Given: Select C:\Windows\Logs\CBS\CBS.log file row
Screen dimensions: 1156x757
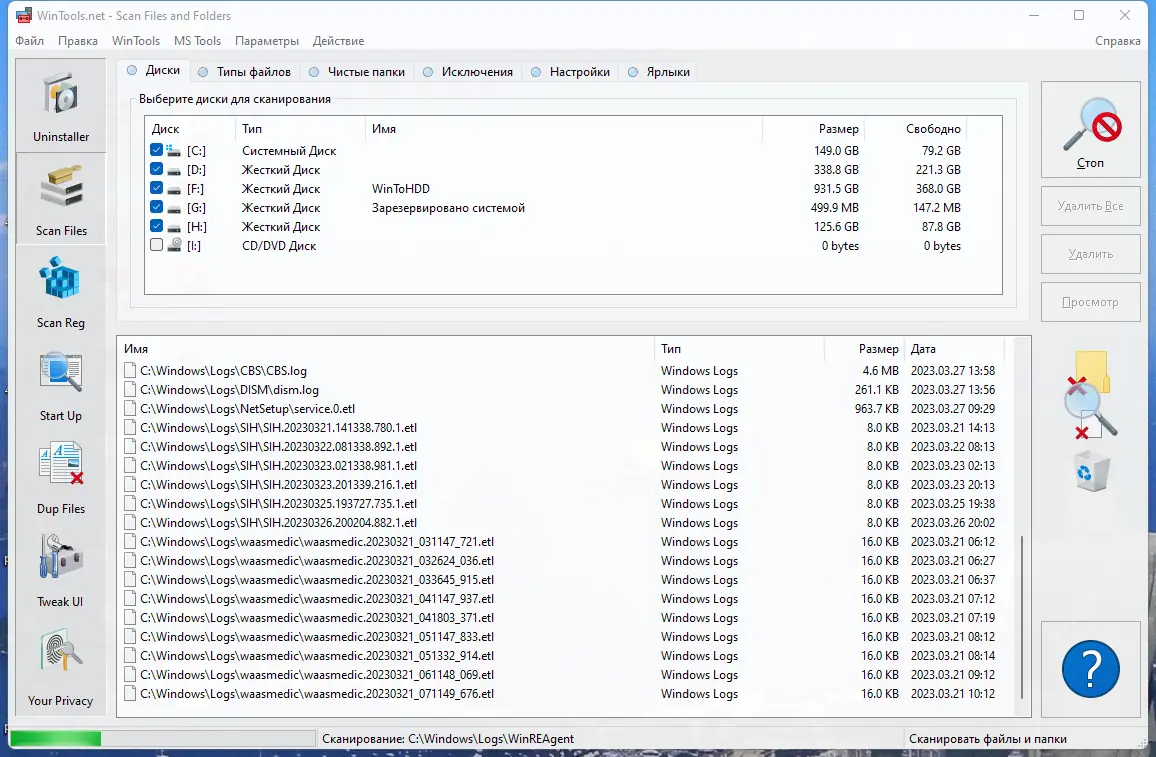Looking at the screenshot, I should 564,371.
